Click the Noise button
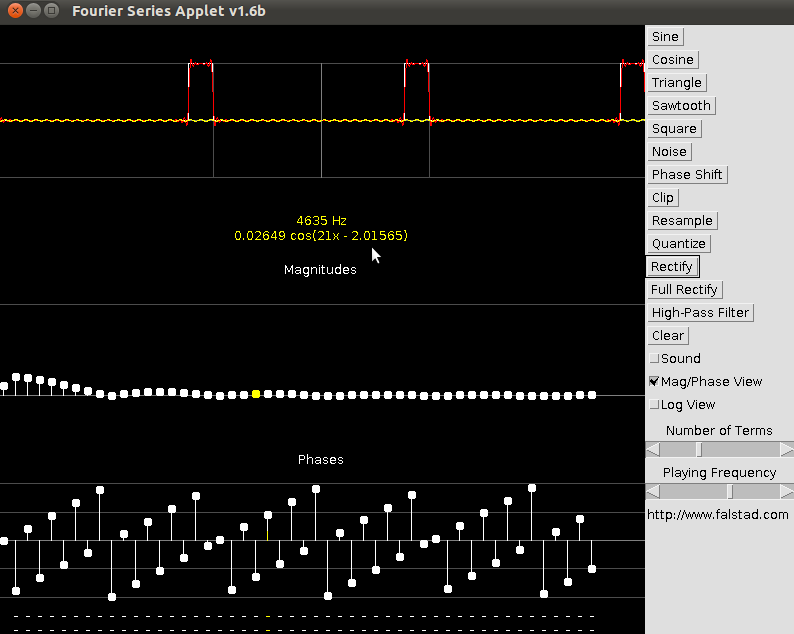794x634 pixels. 669,152
